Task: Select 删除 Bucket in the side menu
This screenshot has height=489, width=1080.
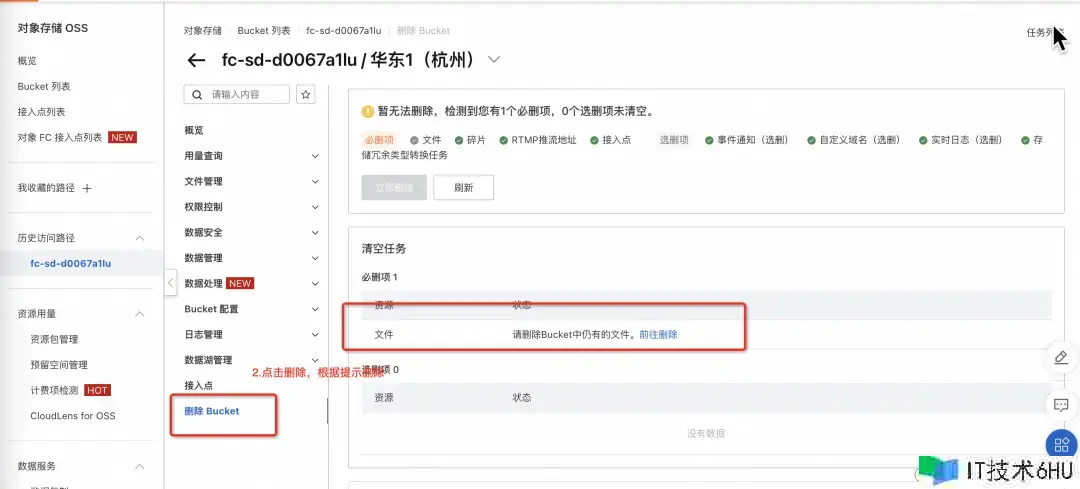Action: (x=212, y=411)
